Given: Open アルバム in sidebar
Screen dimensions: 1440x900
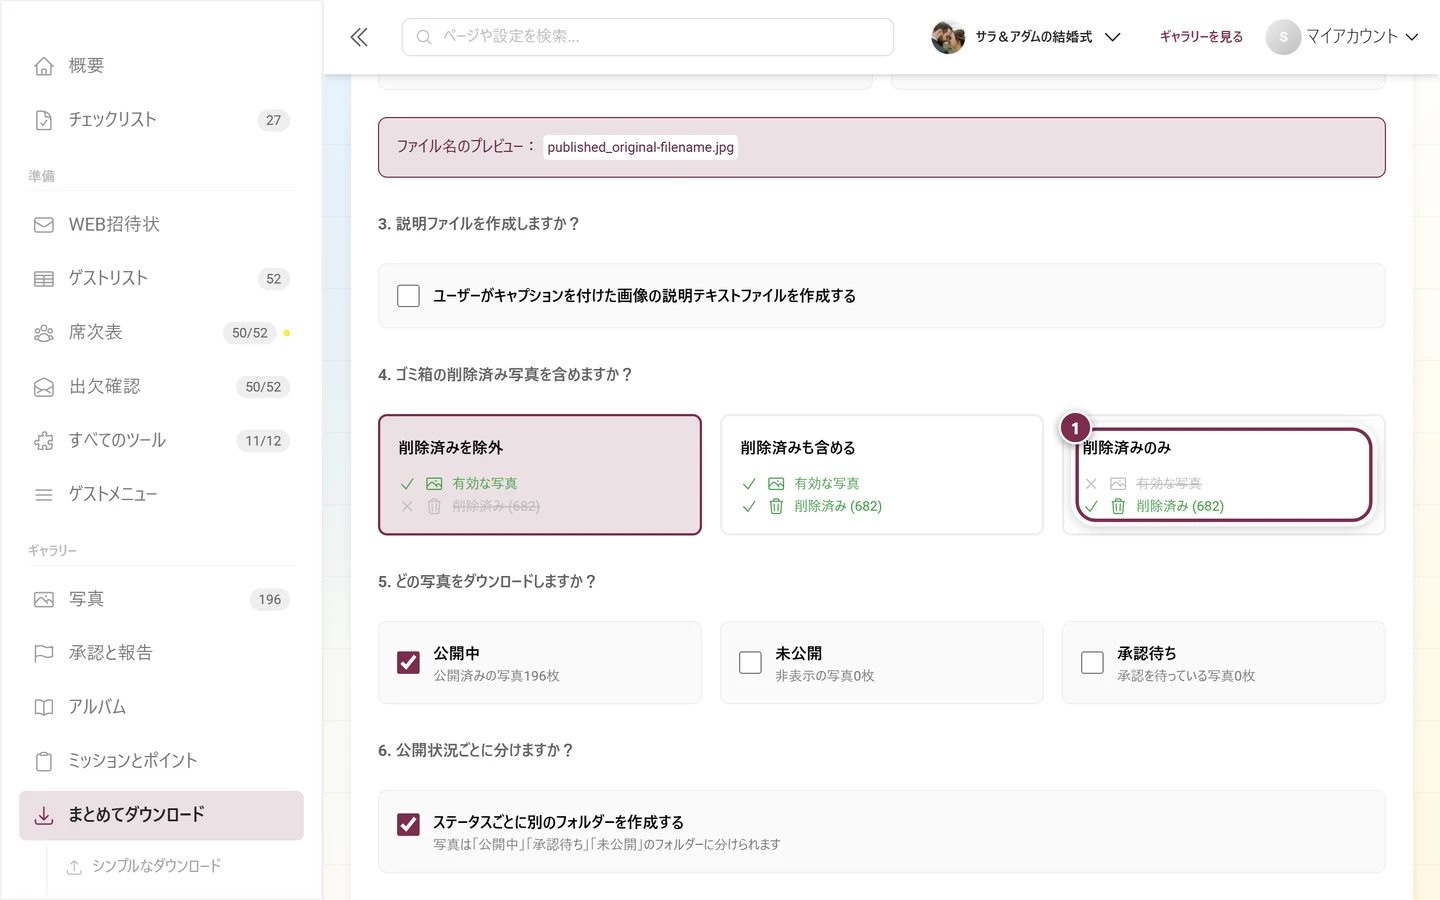Looking at the screenshot, I should coord(161,708).
